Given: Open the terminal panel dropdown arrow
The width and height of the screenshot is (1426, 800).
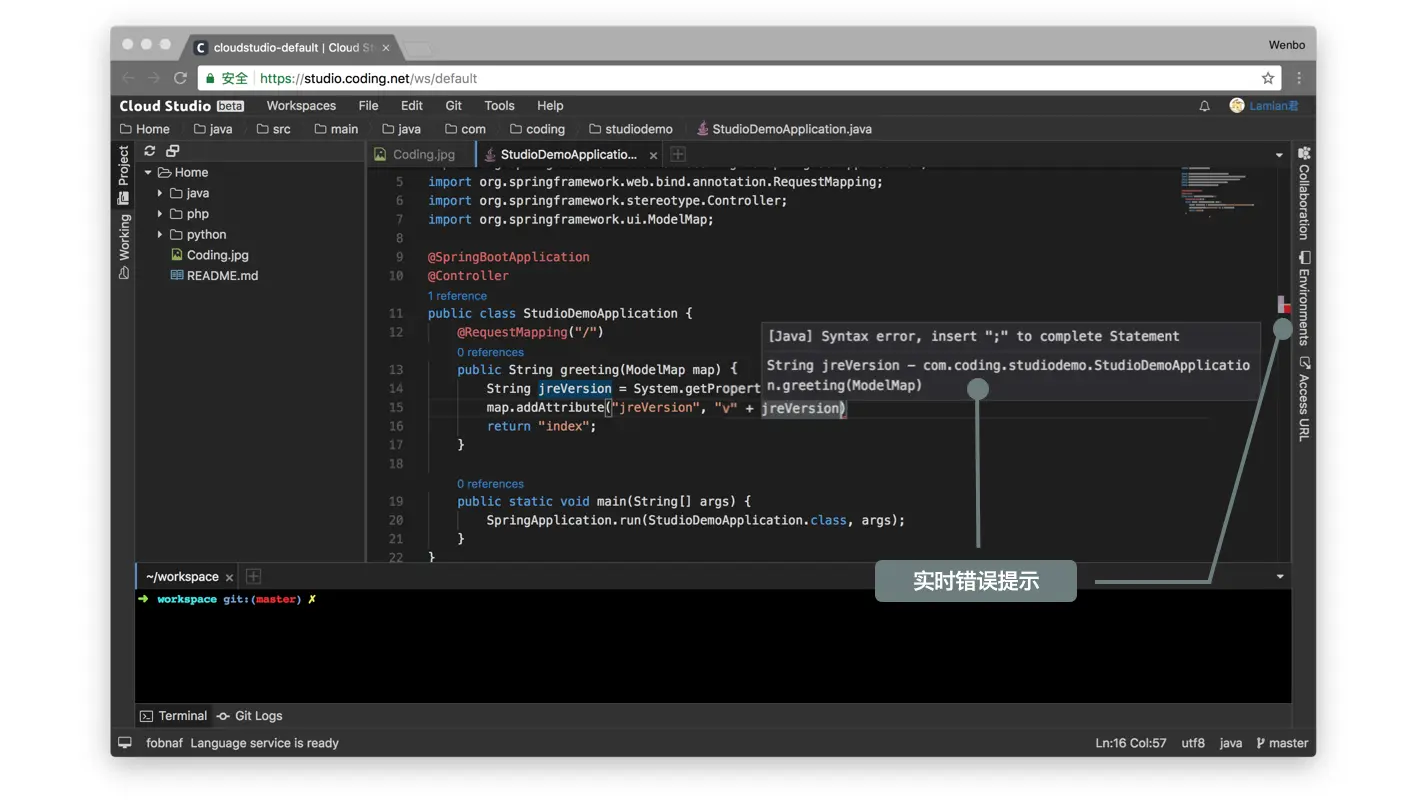Looking at the screenshot, I should [x=1279, y=577].
